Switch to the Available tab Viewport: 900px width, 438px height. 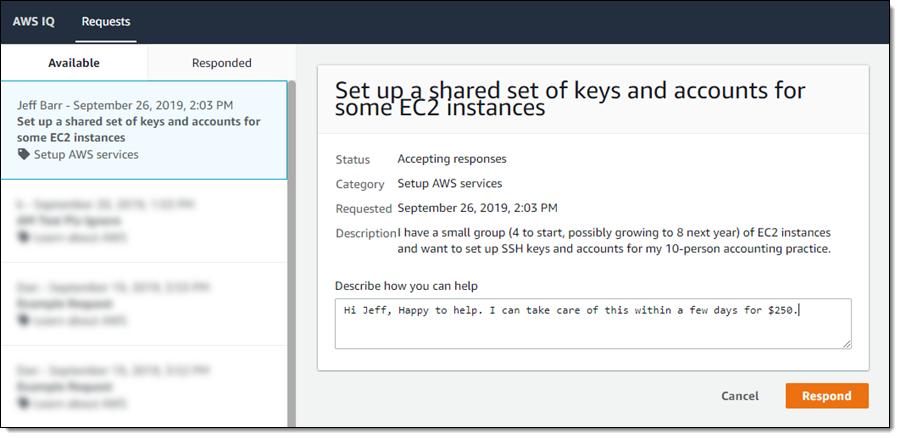point(74,63)
